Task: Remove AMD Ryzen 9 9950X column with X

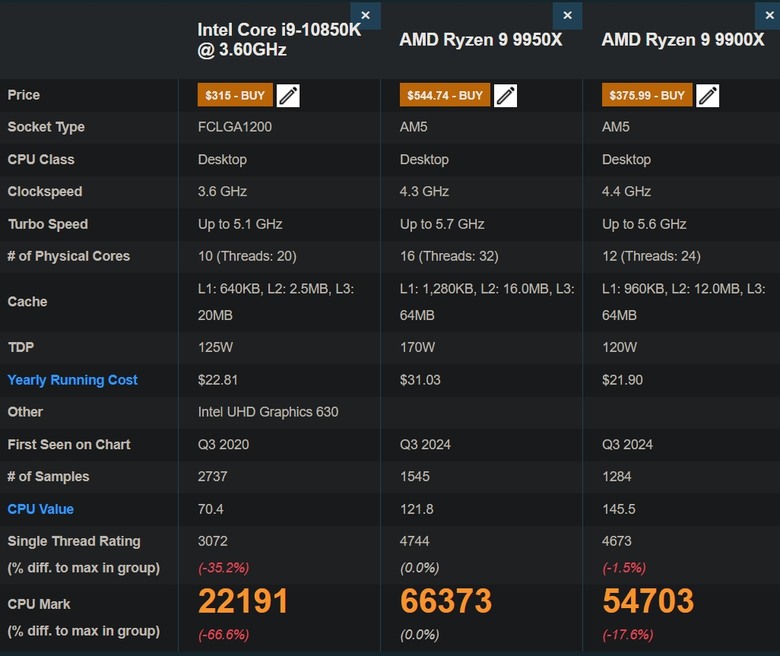Action: pyautogui.click(x=568, y=15)
